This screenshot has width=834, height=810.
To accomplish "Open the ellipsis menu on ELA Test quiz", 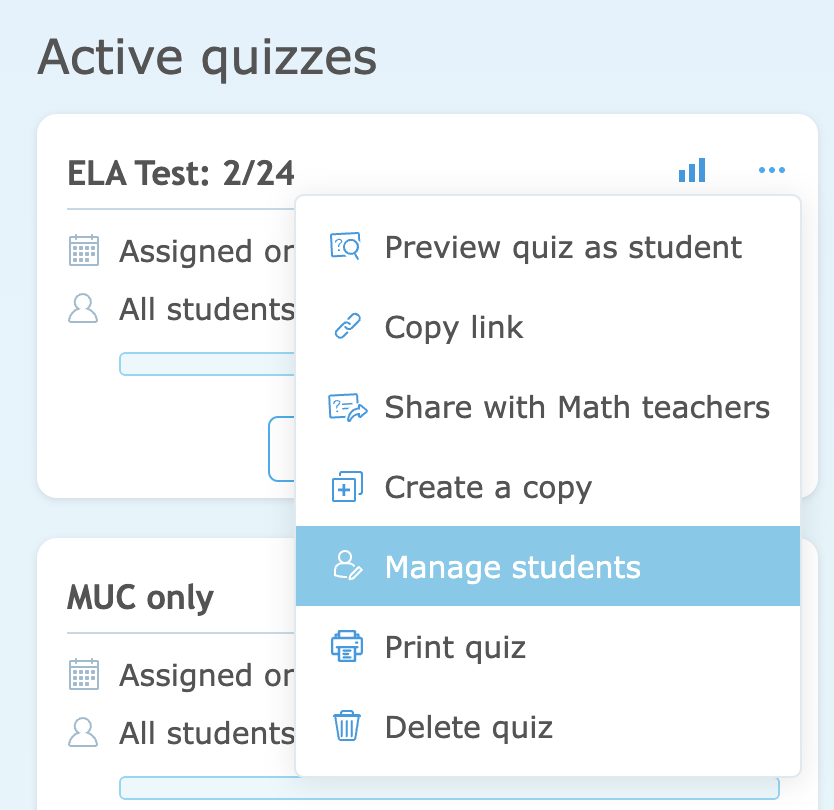I will pos(771,170).
